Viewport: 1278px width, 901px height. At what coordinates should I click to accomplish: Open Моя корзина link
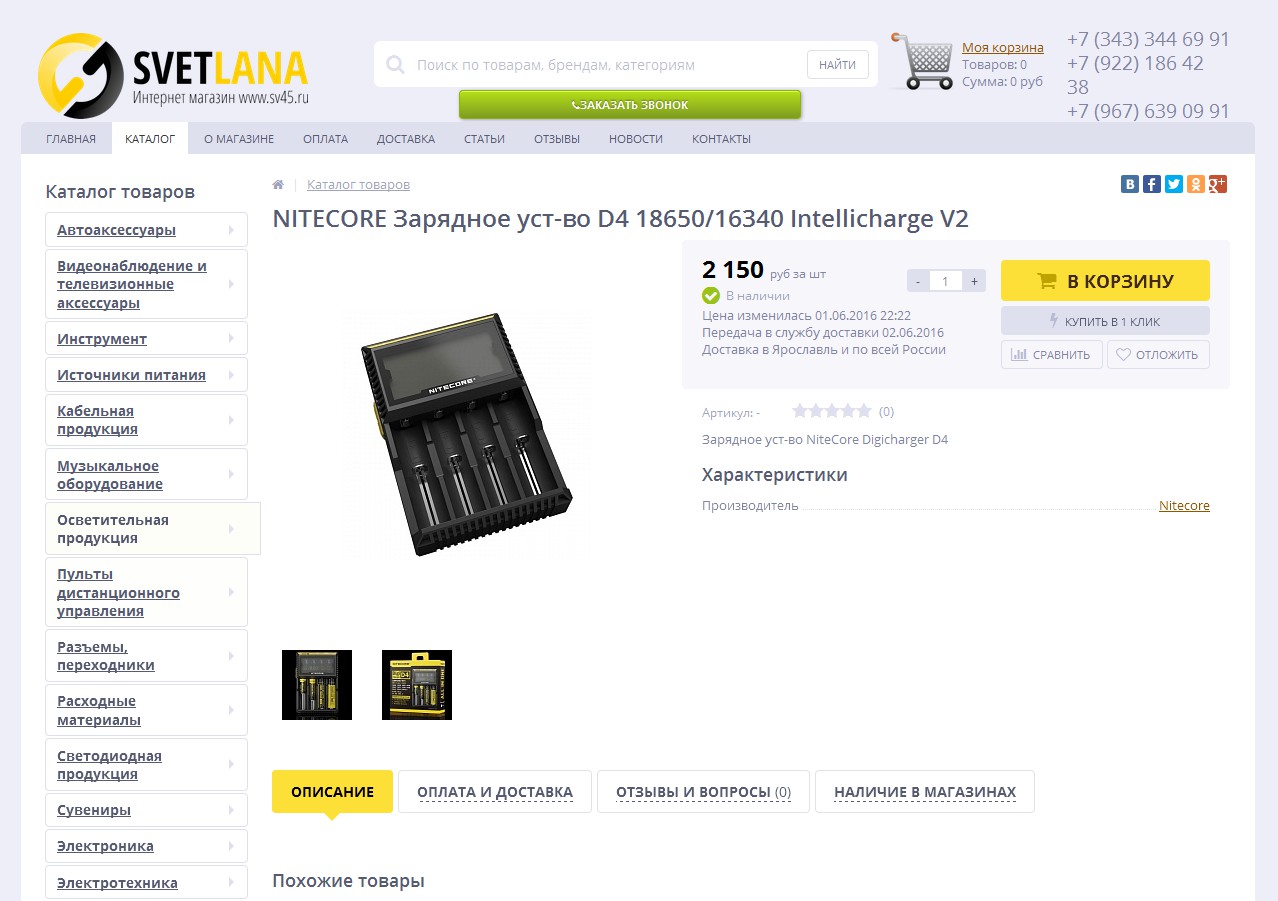click(1002, 47)
